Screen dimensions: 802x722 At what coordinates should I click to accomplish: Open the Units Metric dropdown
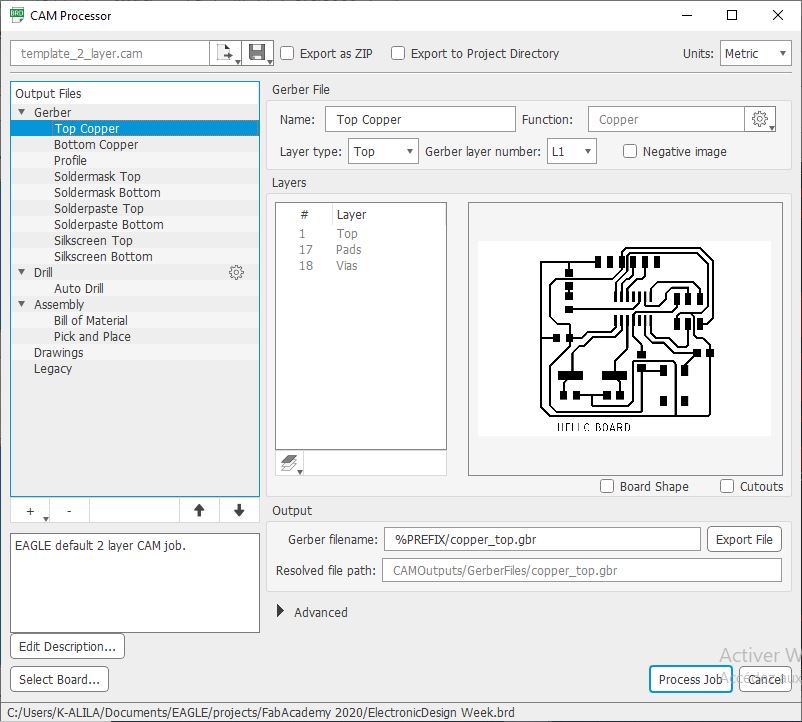tap(755, 53)
